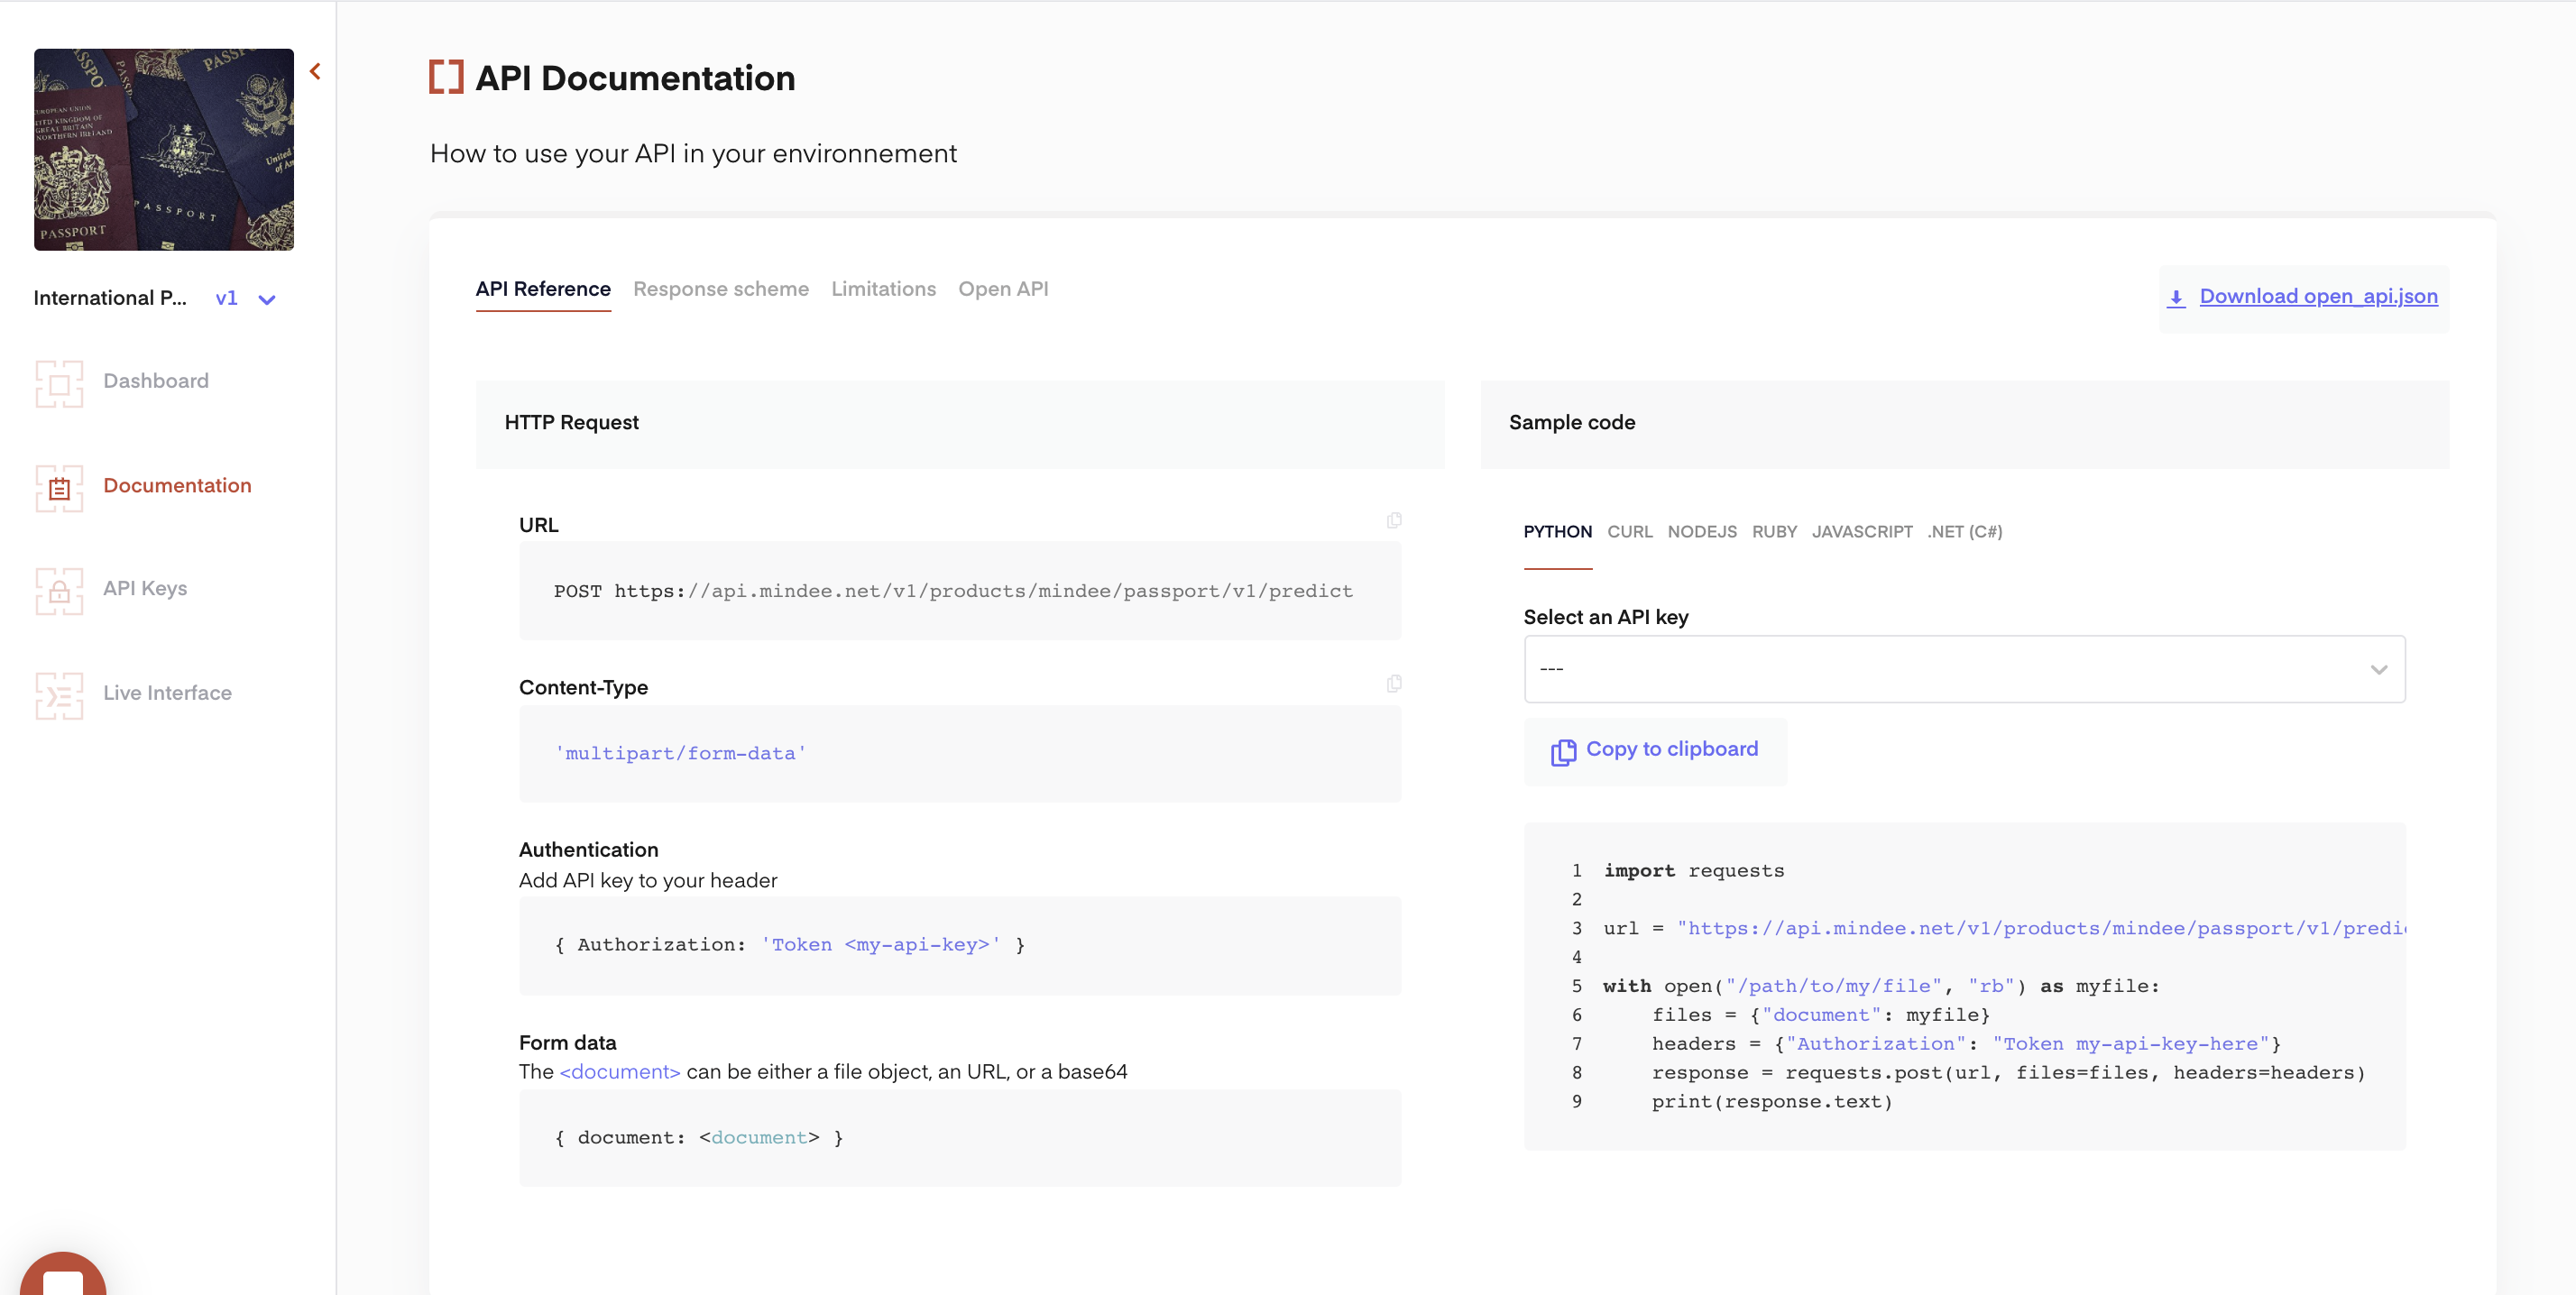Select the CURL sample code tab

tap(1629, 532)
